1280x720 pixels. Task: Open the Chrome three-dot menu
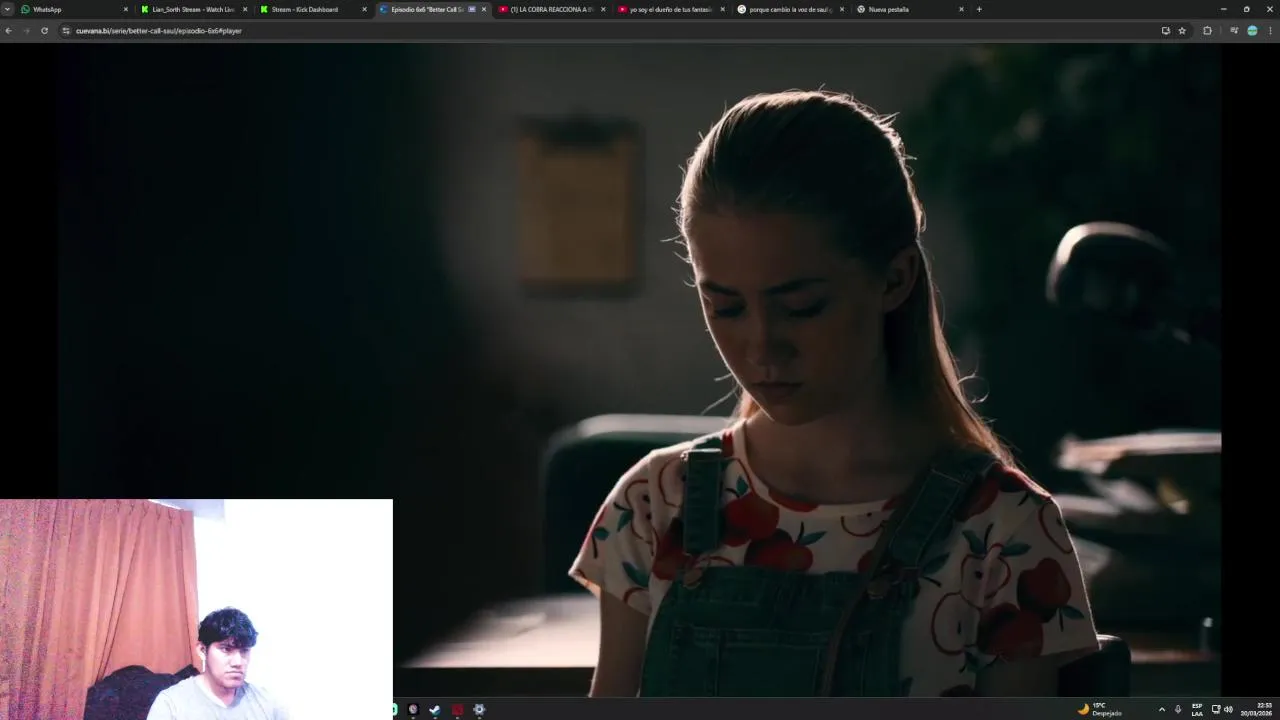pos(1270,31)
